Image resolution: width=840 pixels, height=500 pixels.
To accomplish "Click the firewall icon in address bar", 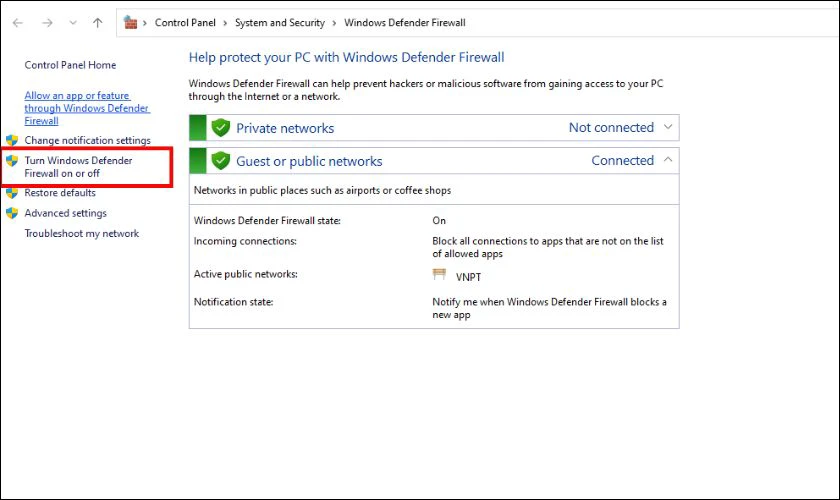I will coord(130,23).
